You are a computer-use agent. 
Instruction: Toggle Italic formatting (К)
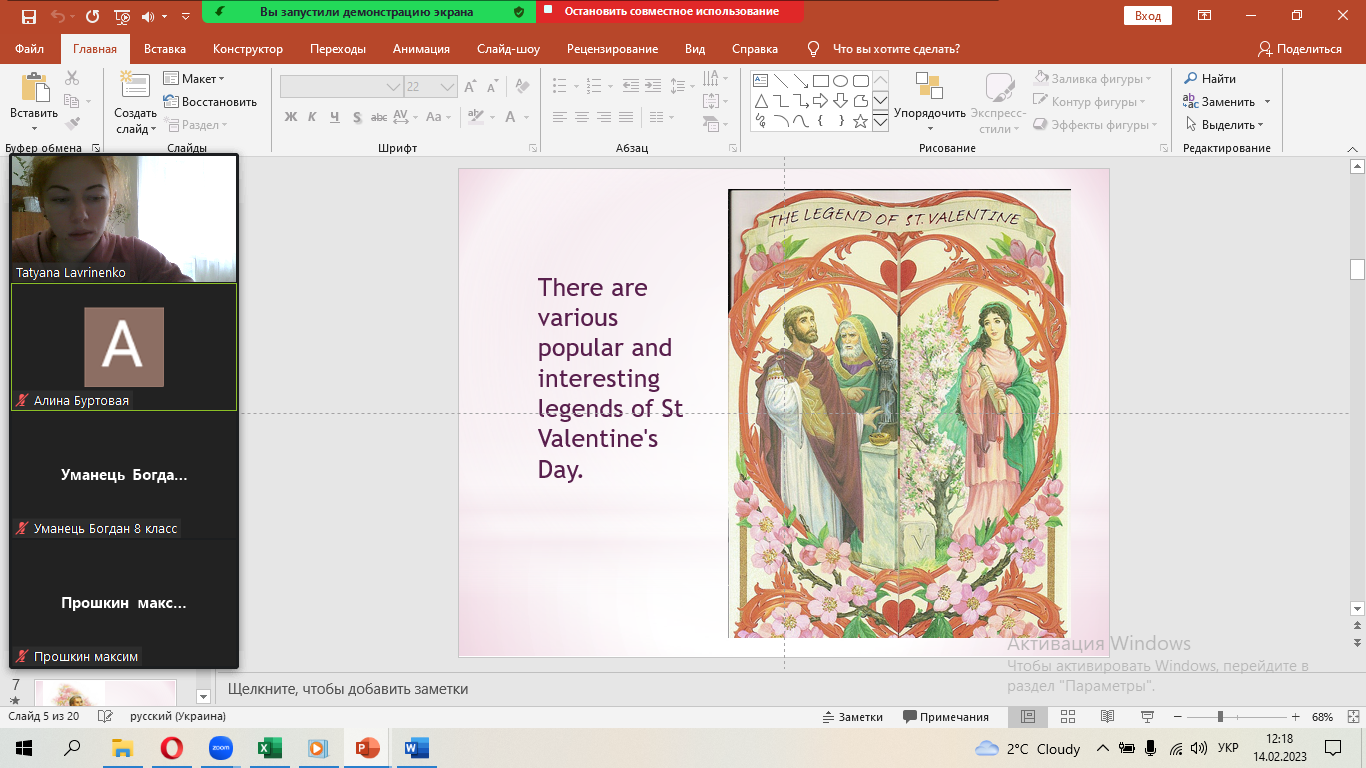[x=312, y=117]
